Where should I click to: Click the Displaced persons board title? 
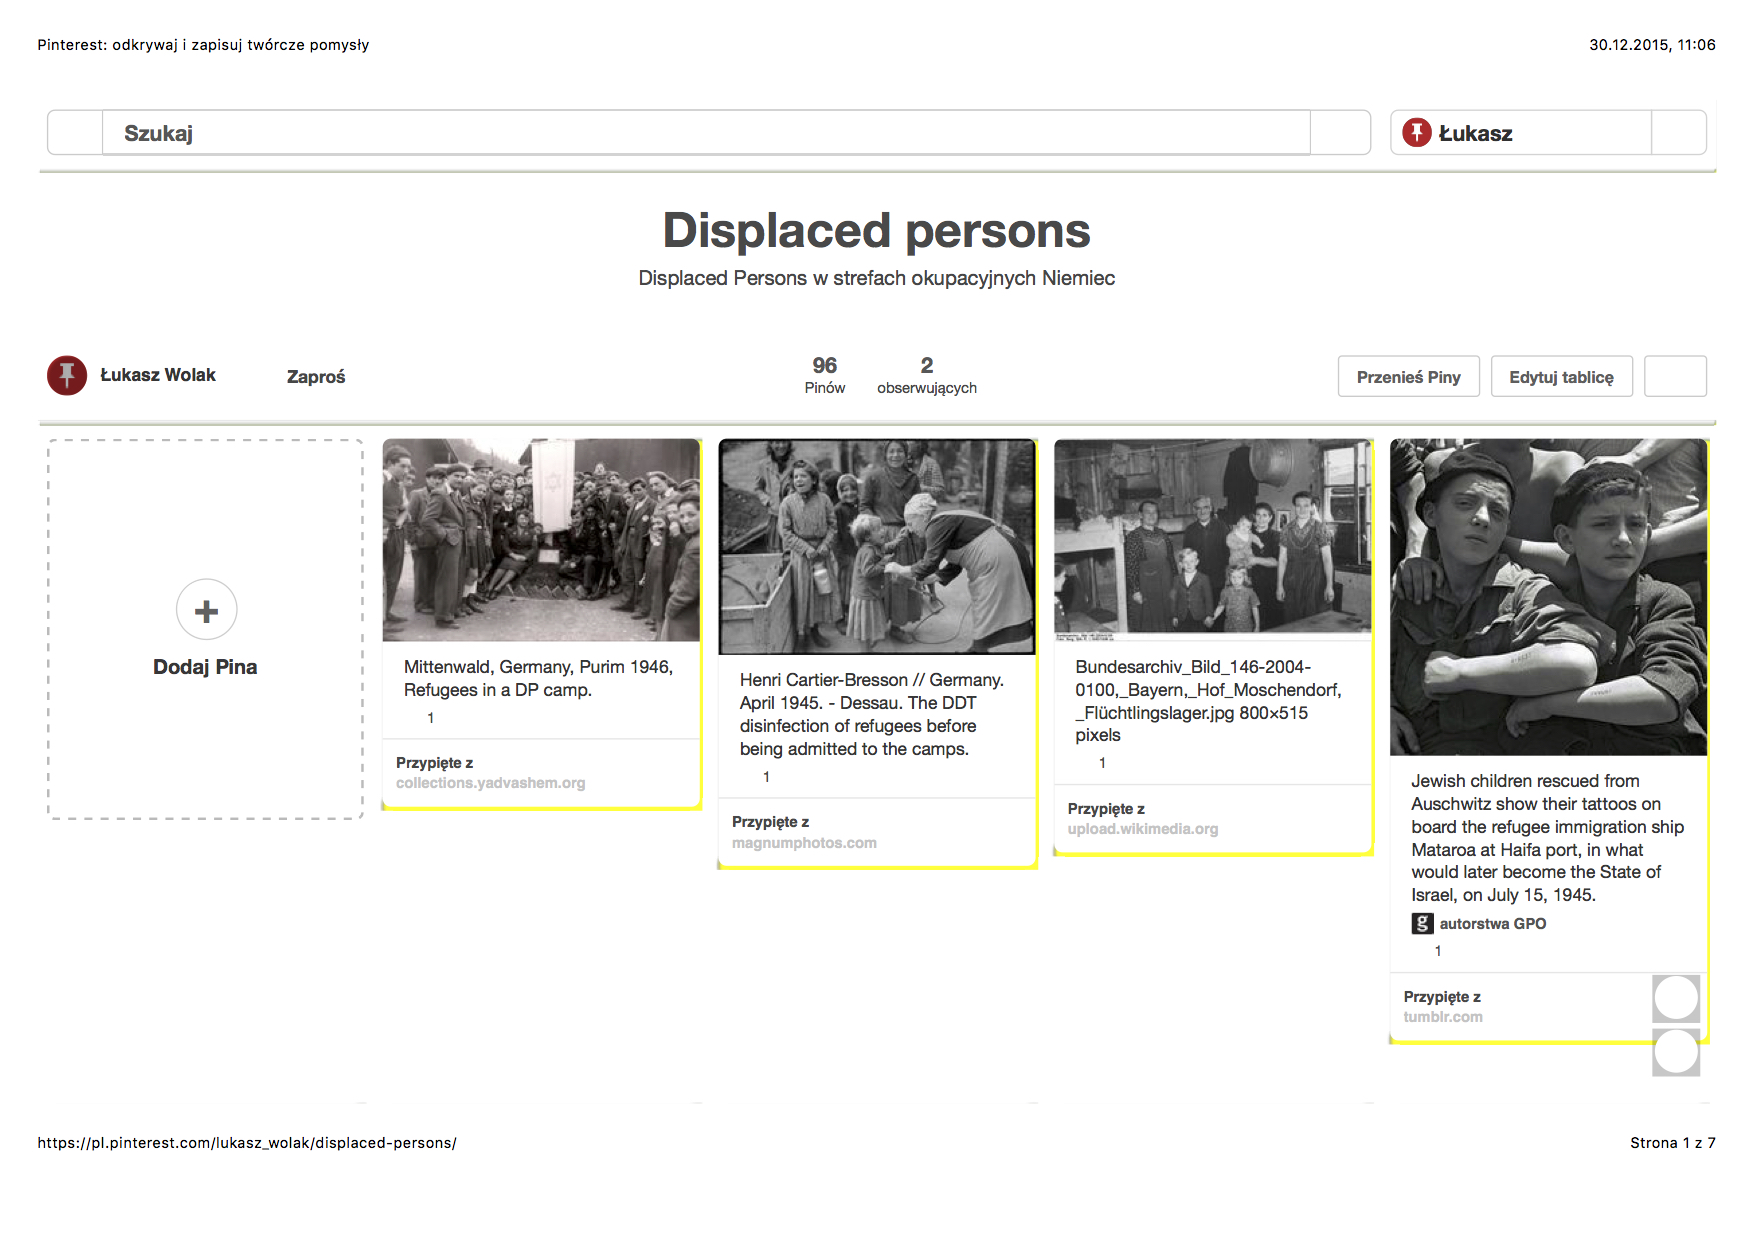pos(877,230)
